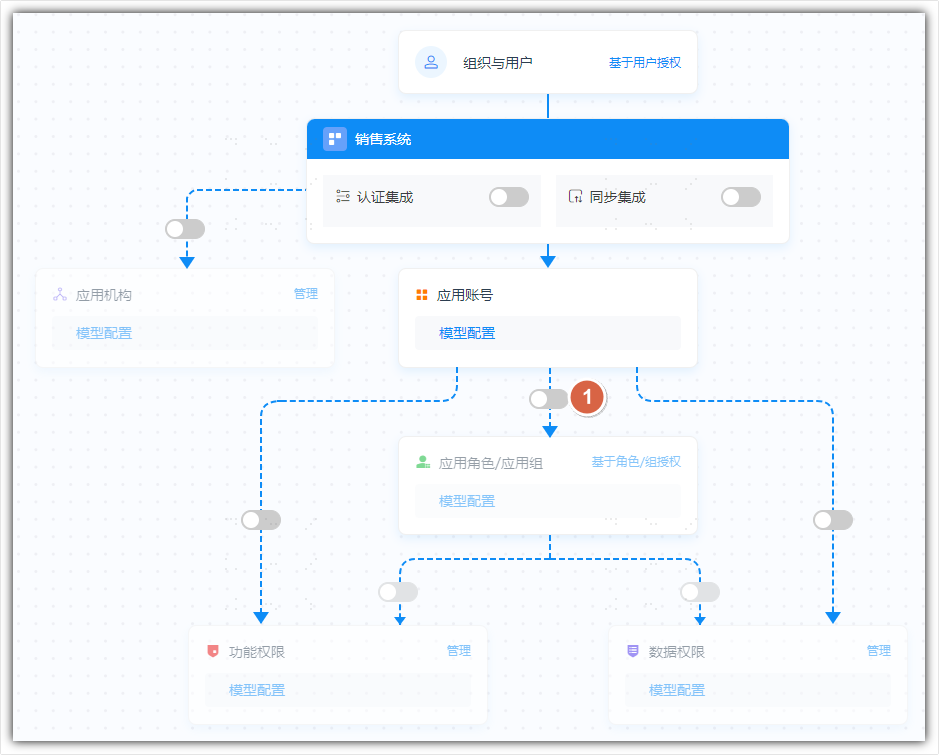Viewport: 939px width, 755px height.
Task: Click the 销售系统 application icon
Action: 335,139
